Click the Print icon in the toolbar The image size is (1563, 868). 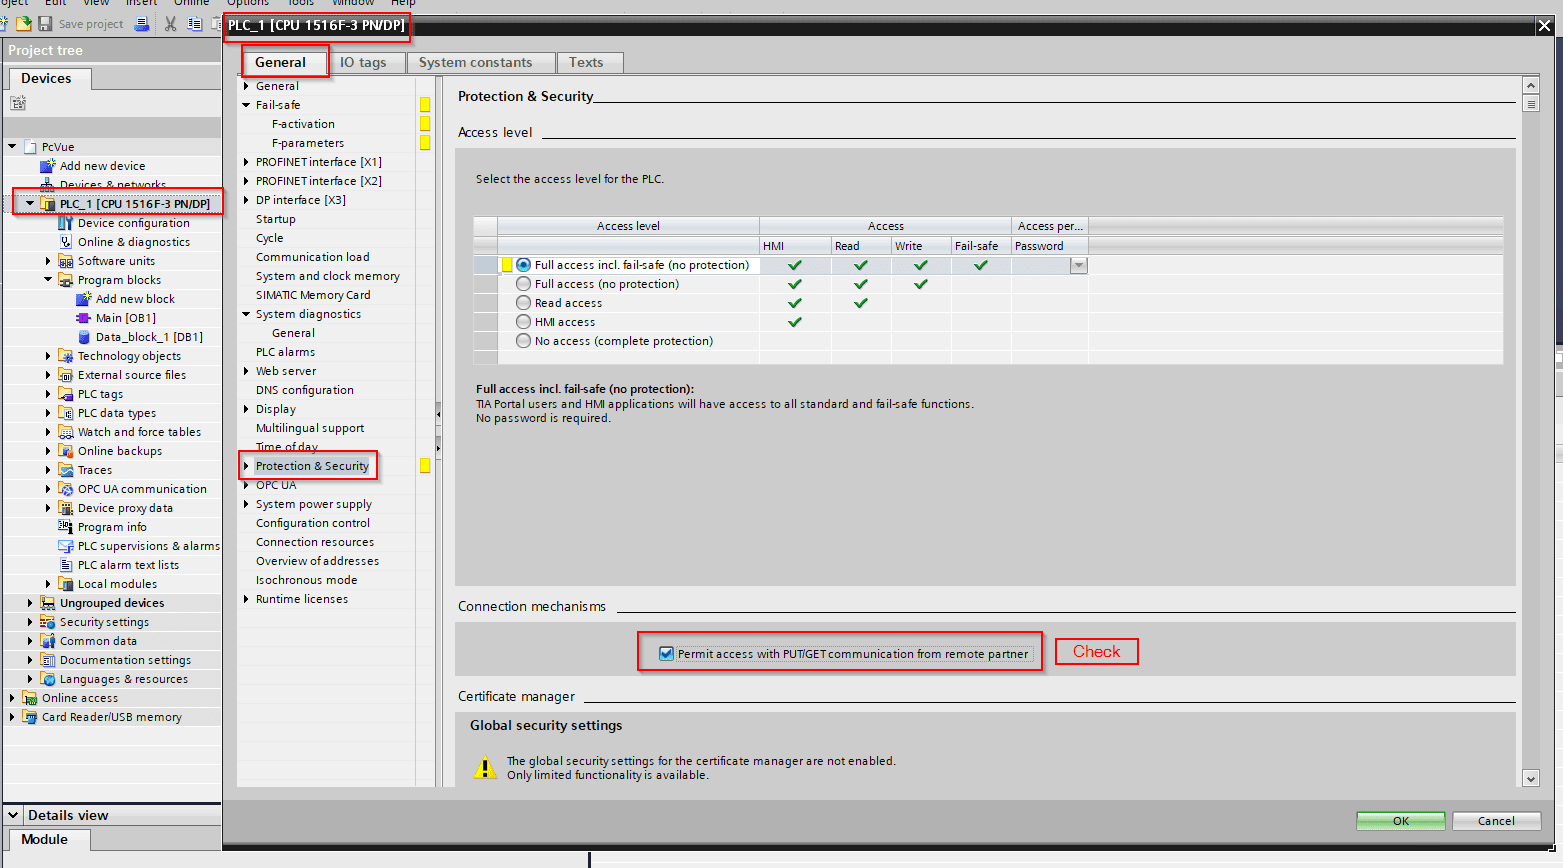tap(142, 23)
